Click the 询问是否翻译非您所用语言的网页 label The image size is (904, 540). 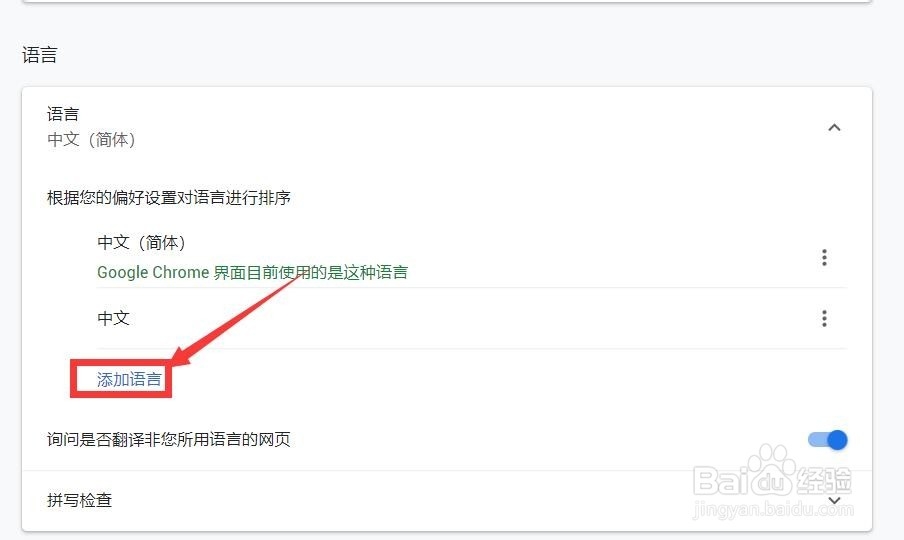tap(168, 440)
